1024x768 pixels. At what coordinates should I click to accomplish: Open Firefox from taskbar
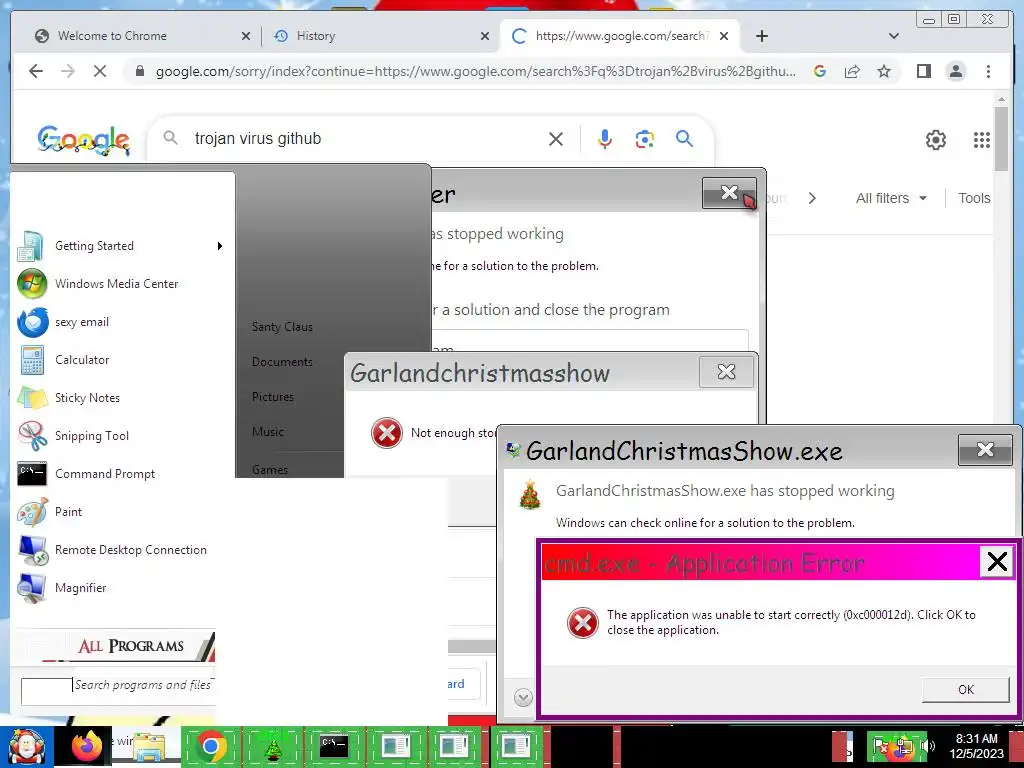[86, 746]
